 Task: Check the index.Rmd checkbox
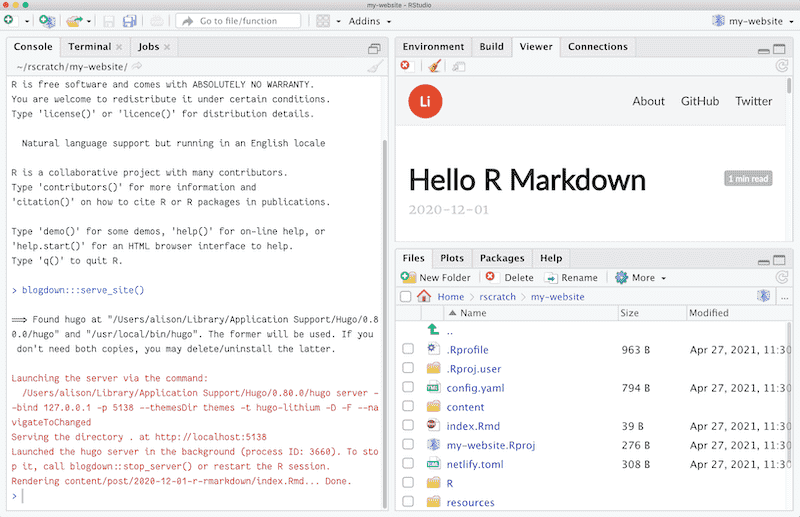coord(408,425)
